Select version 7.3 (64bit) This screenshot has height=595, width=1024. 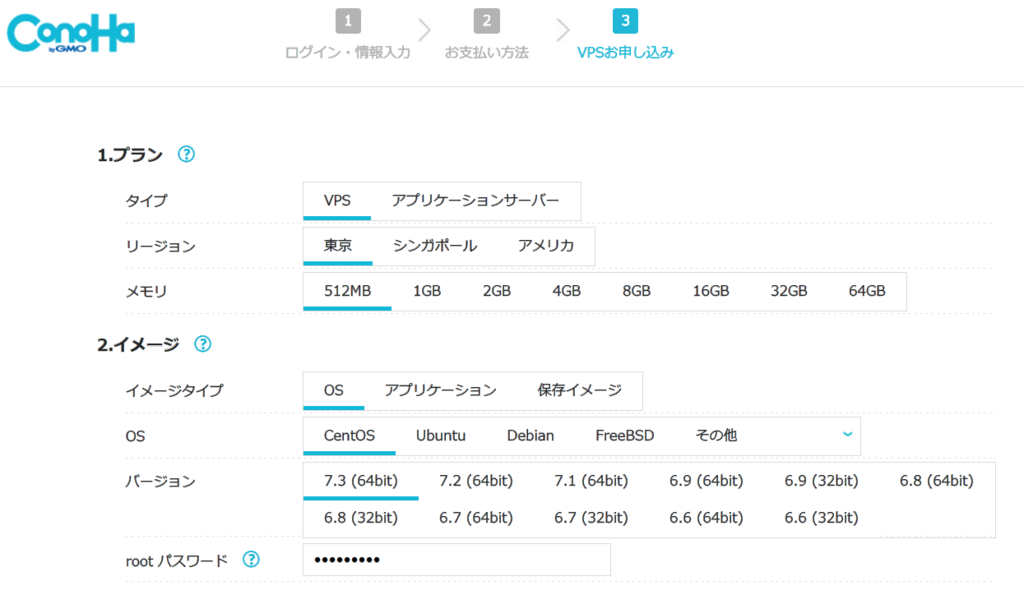point(361,481)
